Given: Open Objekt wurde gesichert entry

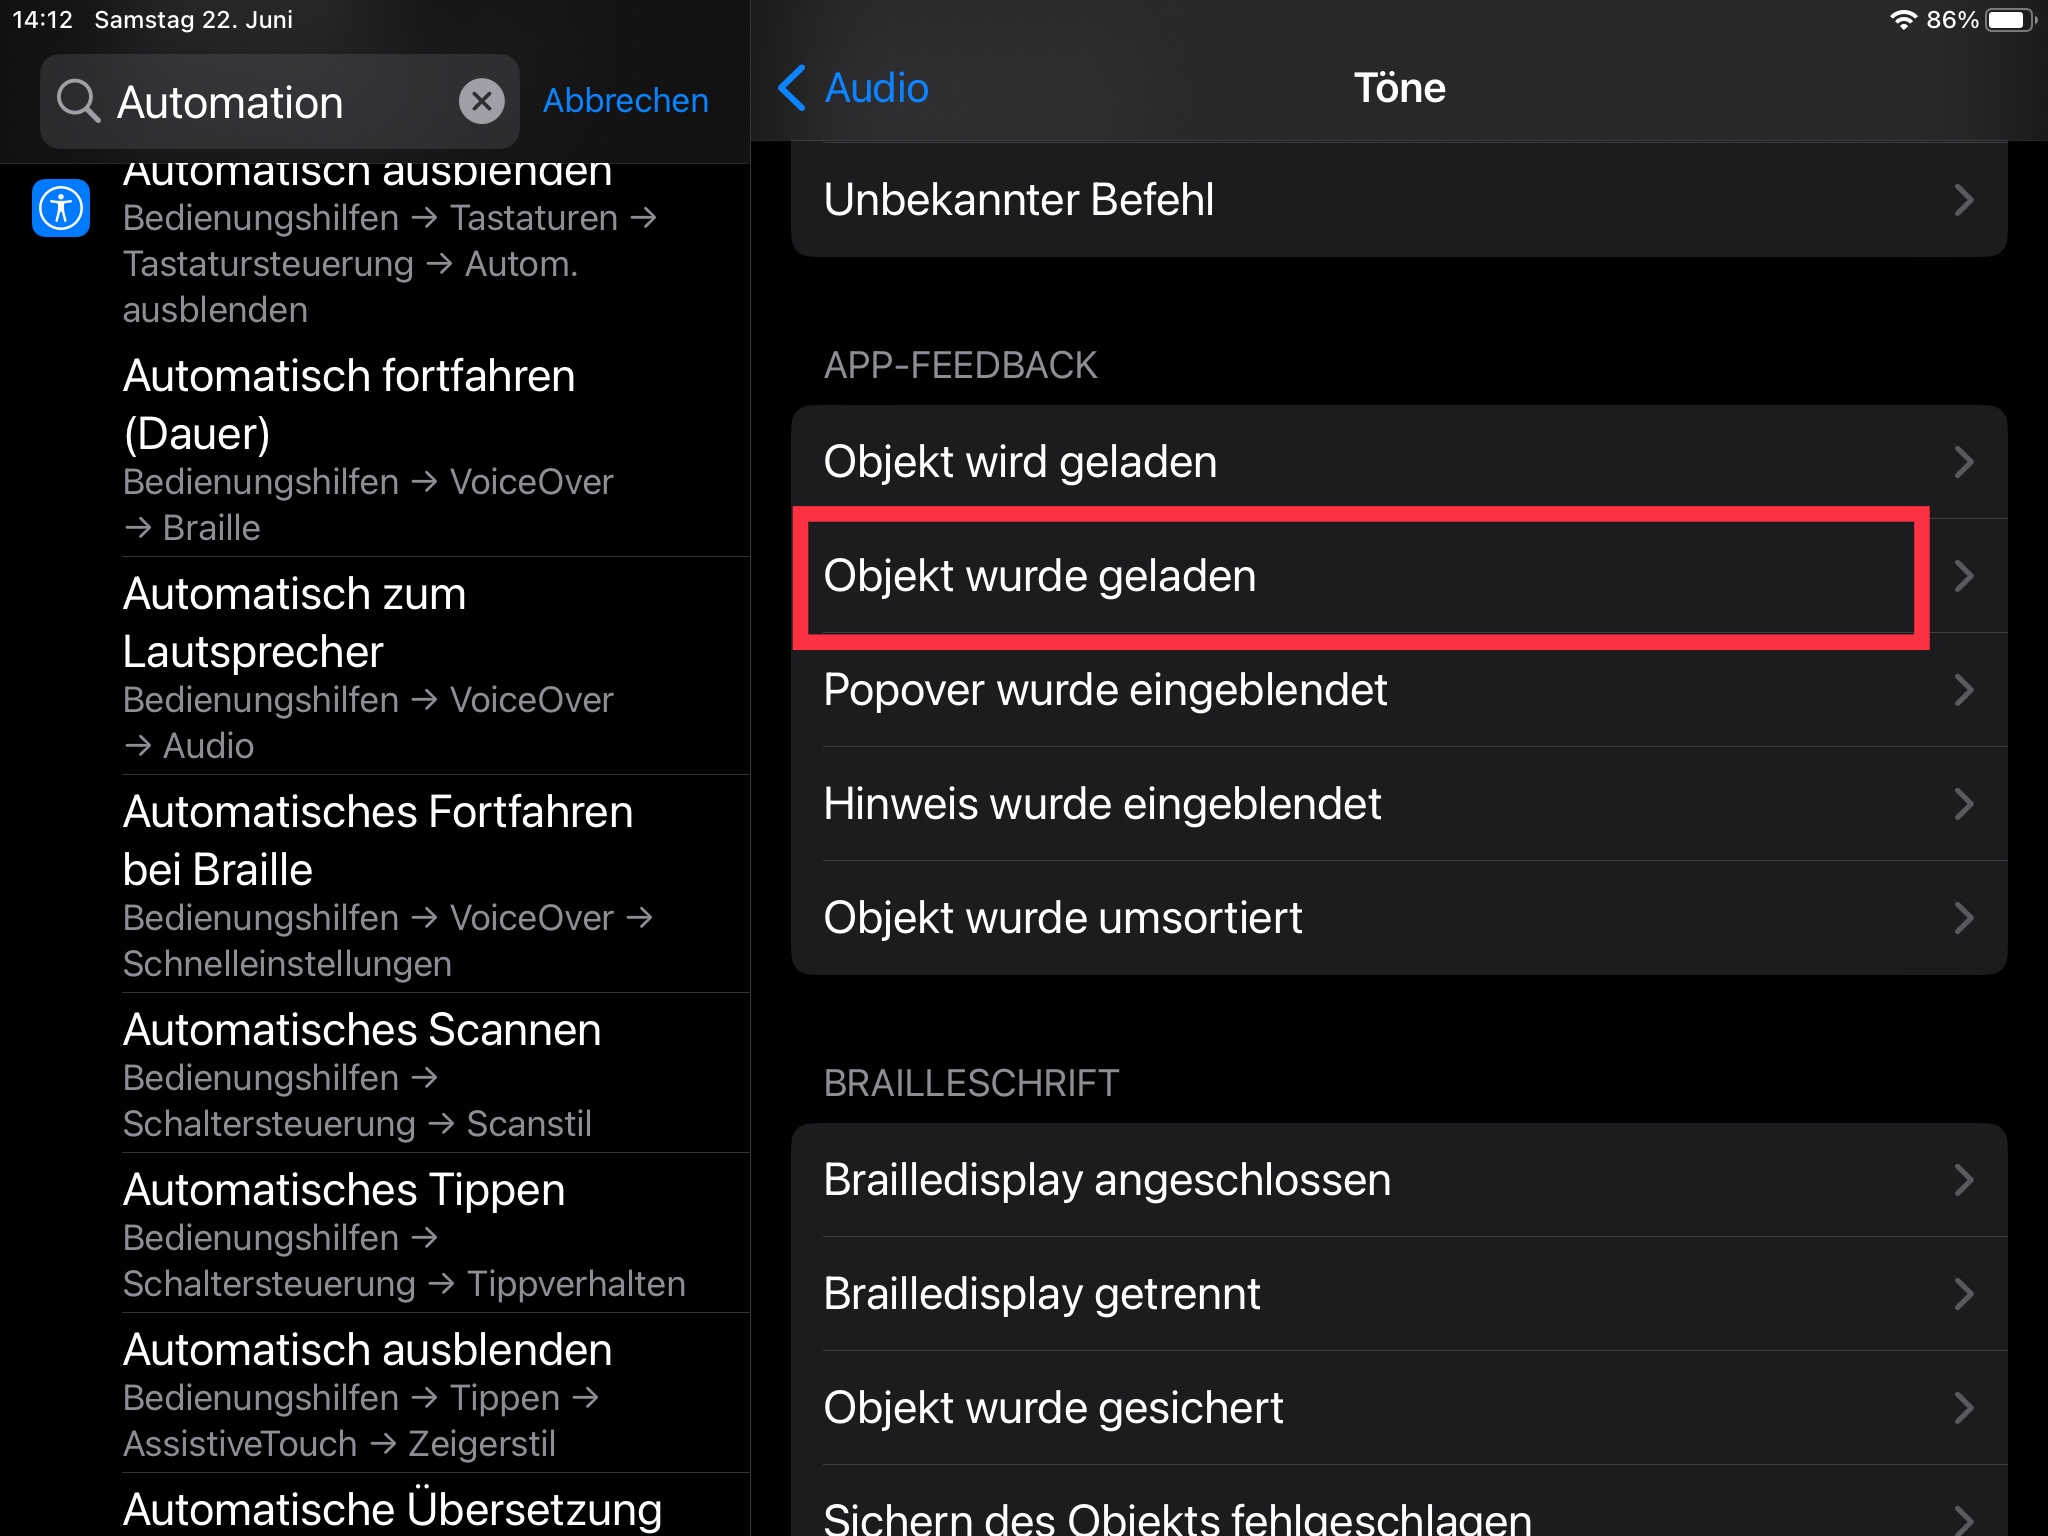Looking at the screenshot, I should point(1398,1408).
